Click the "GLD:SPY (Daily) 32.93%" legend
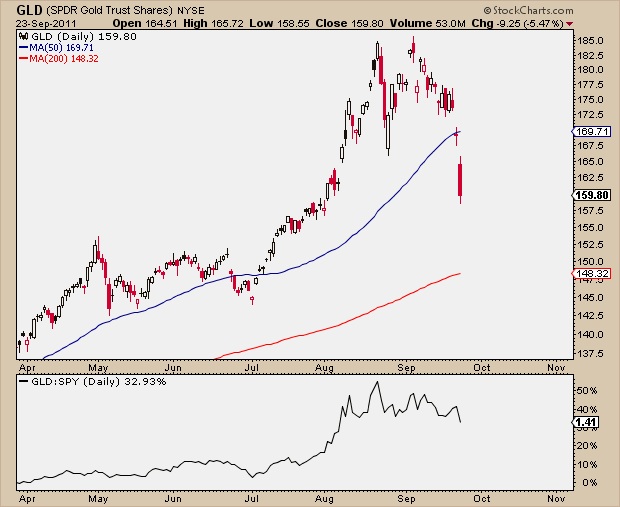The height and width of the screenshot is (507, 620). tap(93, 382)
